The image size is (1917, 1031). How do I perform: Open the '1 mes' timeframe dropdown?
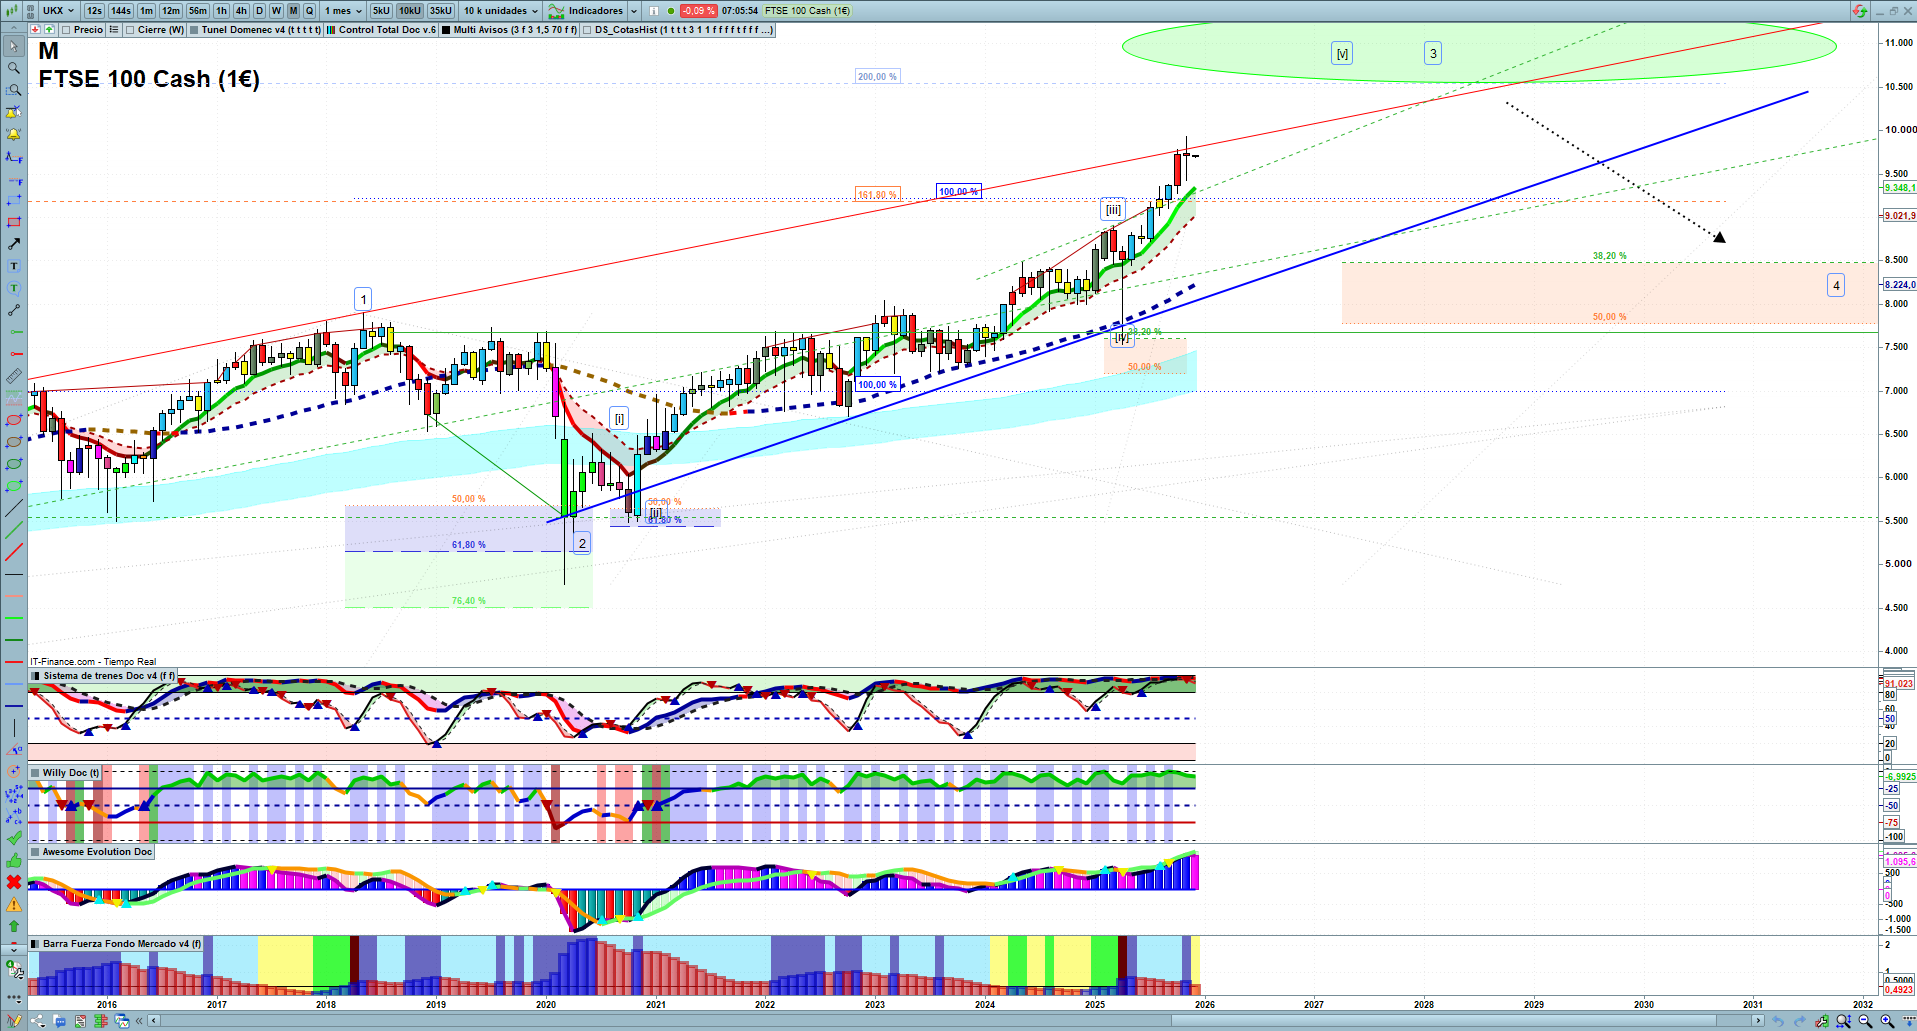click(343, 11)
